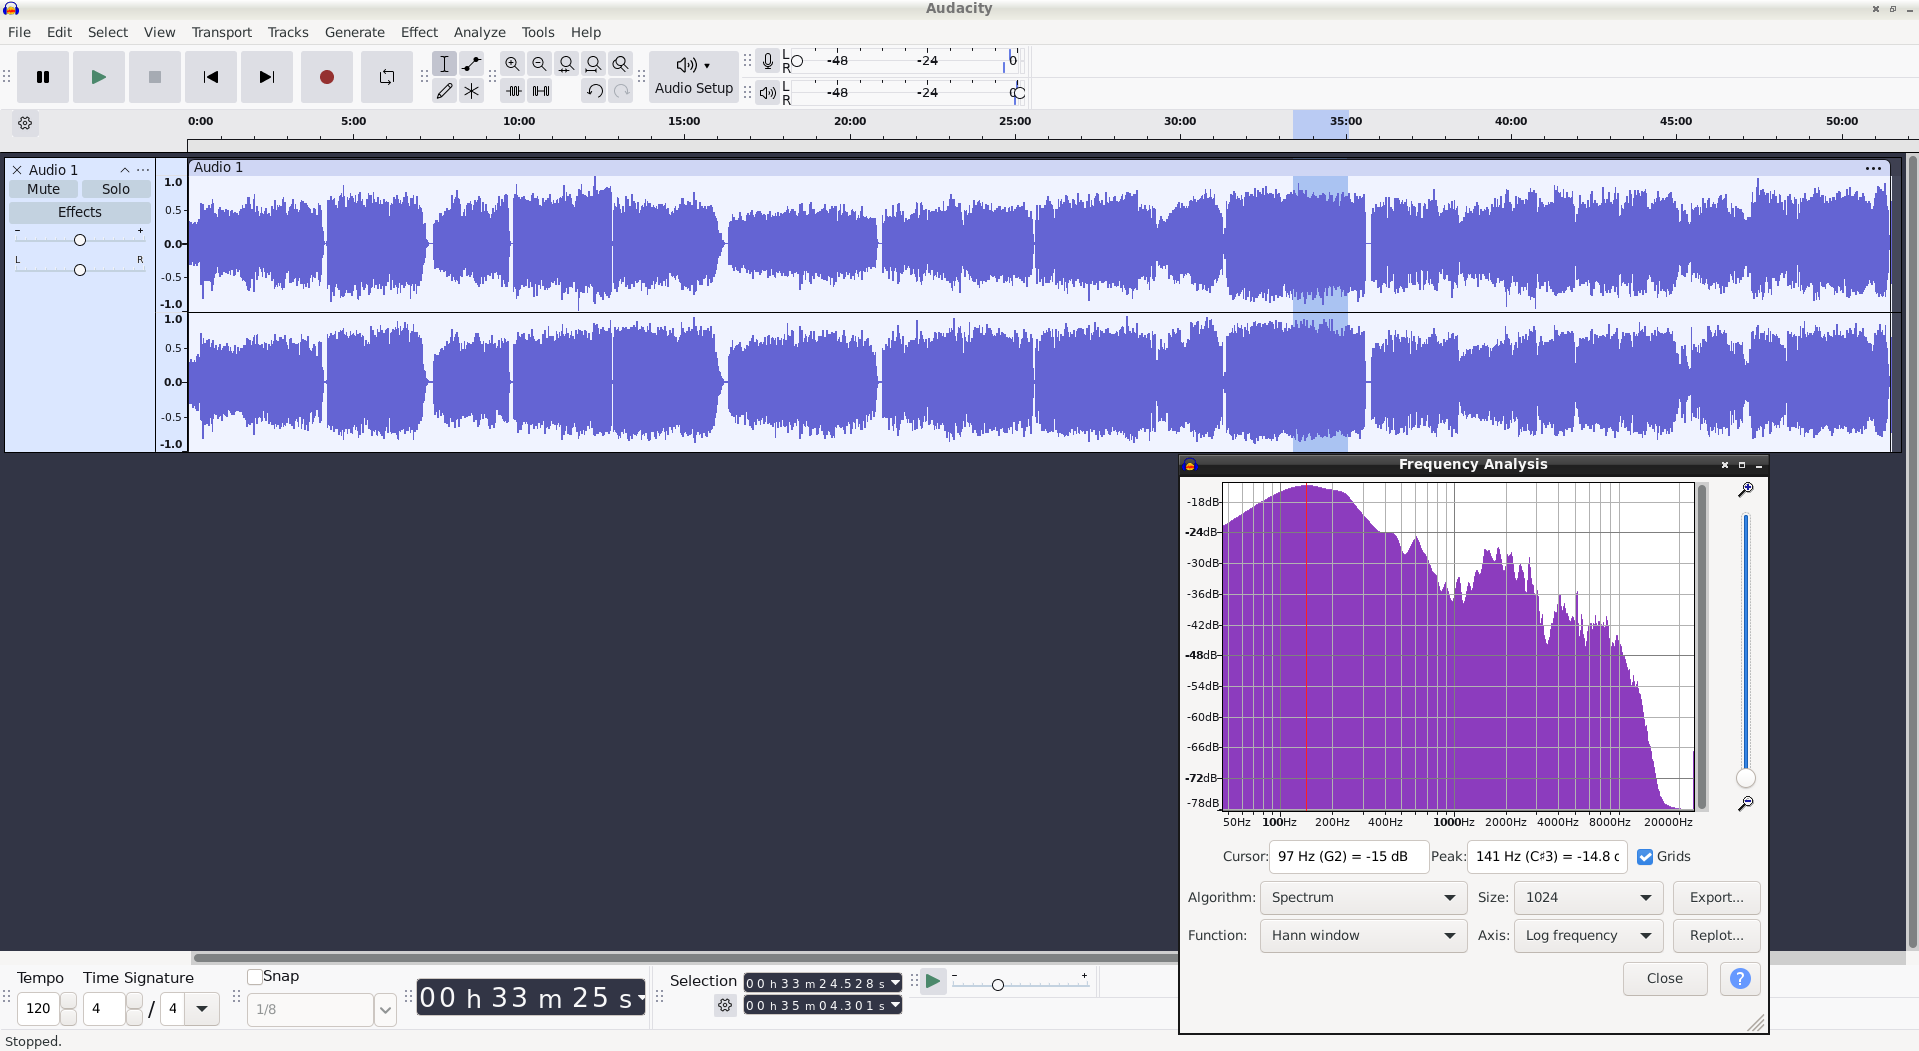This screenshot has height=1051, width=1919.
Task: Open Frequency Analysis help question icon
Action: point(1740,979)
